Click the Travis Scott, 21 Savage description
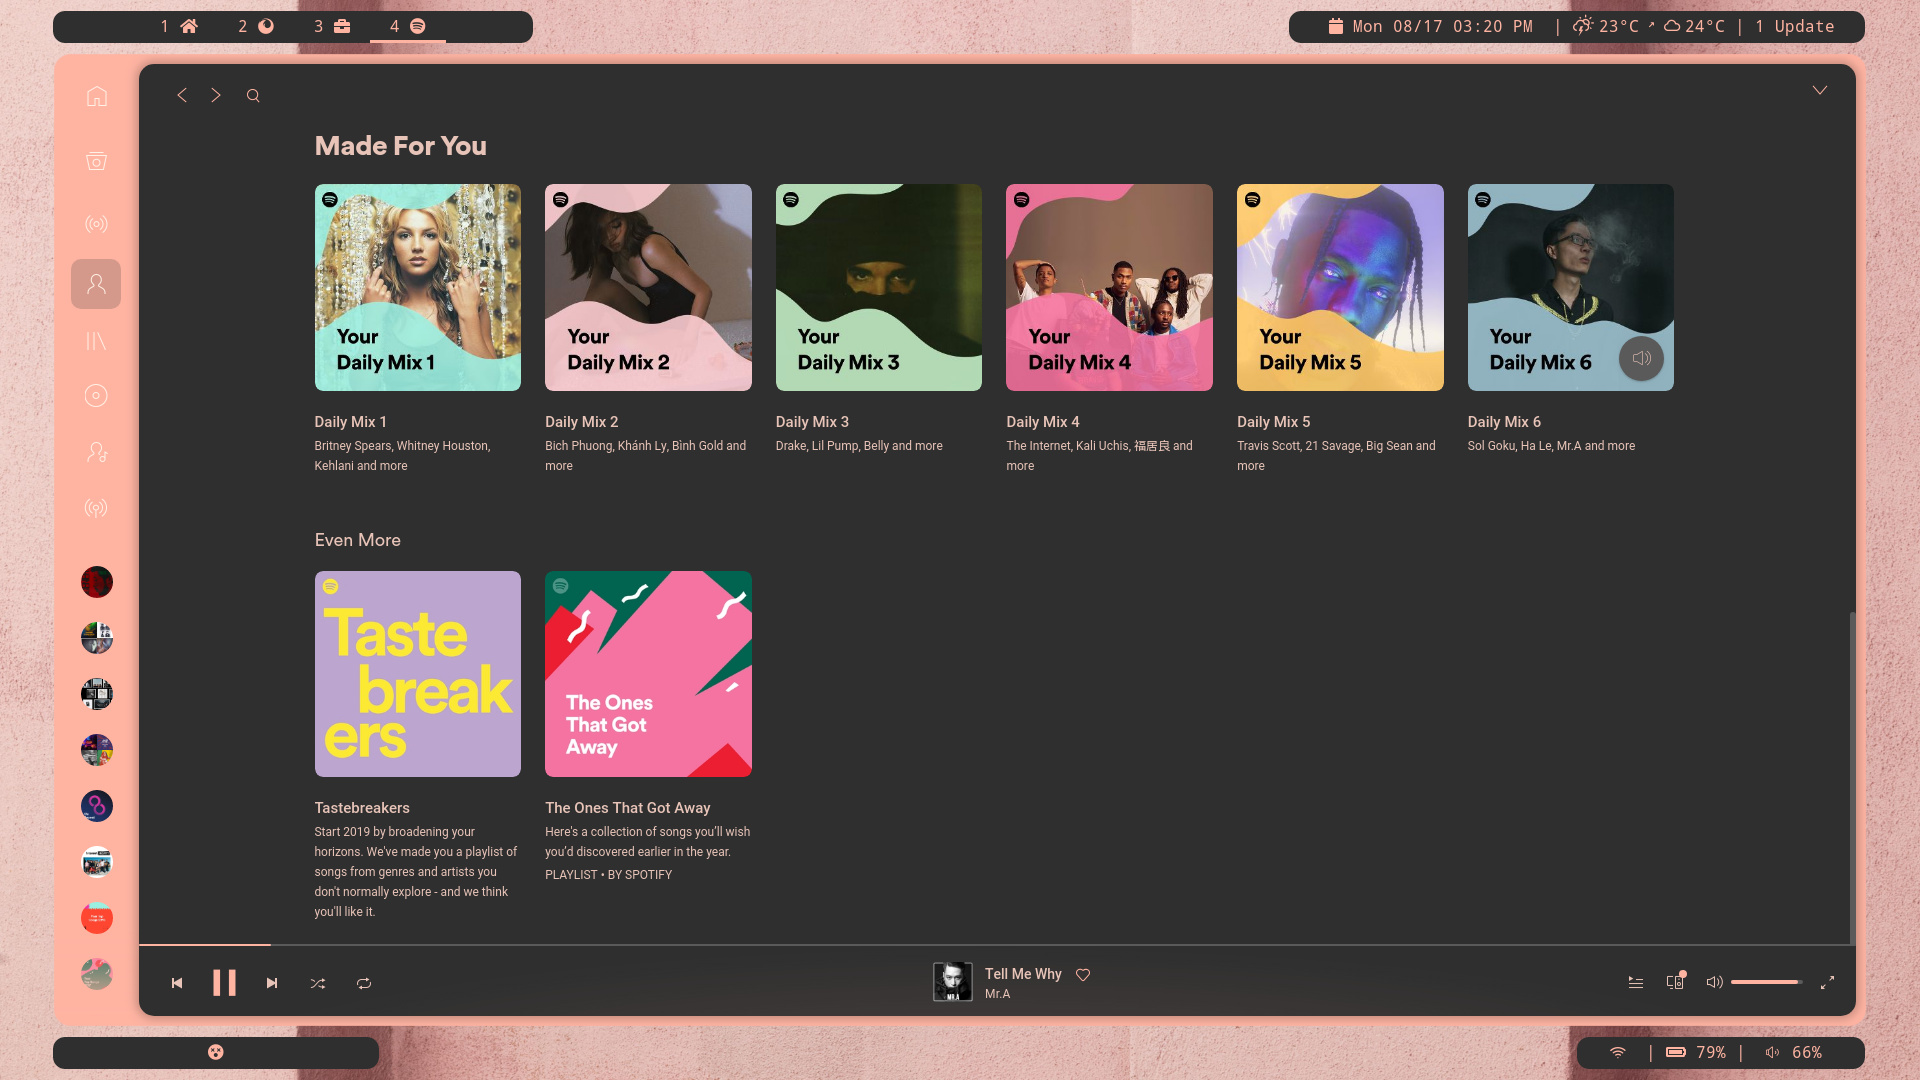The height and width of the screenshot is (1080, 1920). pyautogui.click(x=1336, y=456)
